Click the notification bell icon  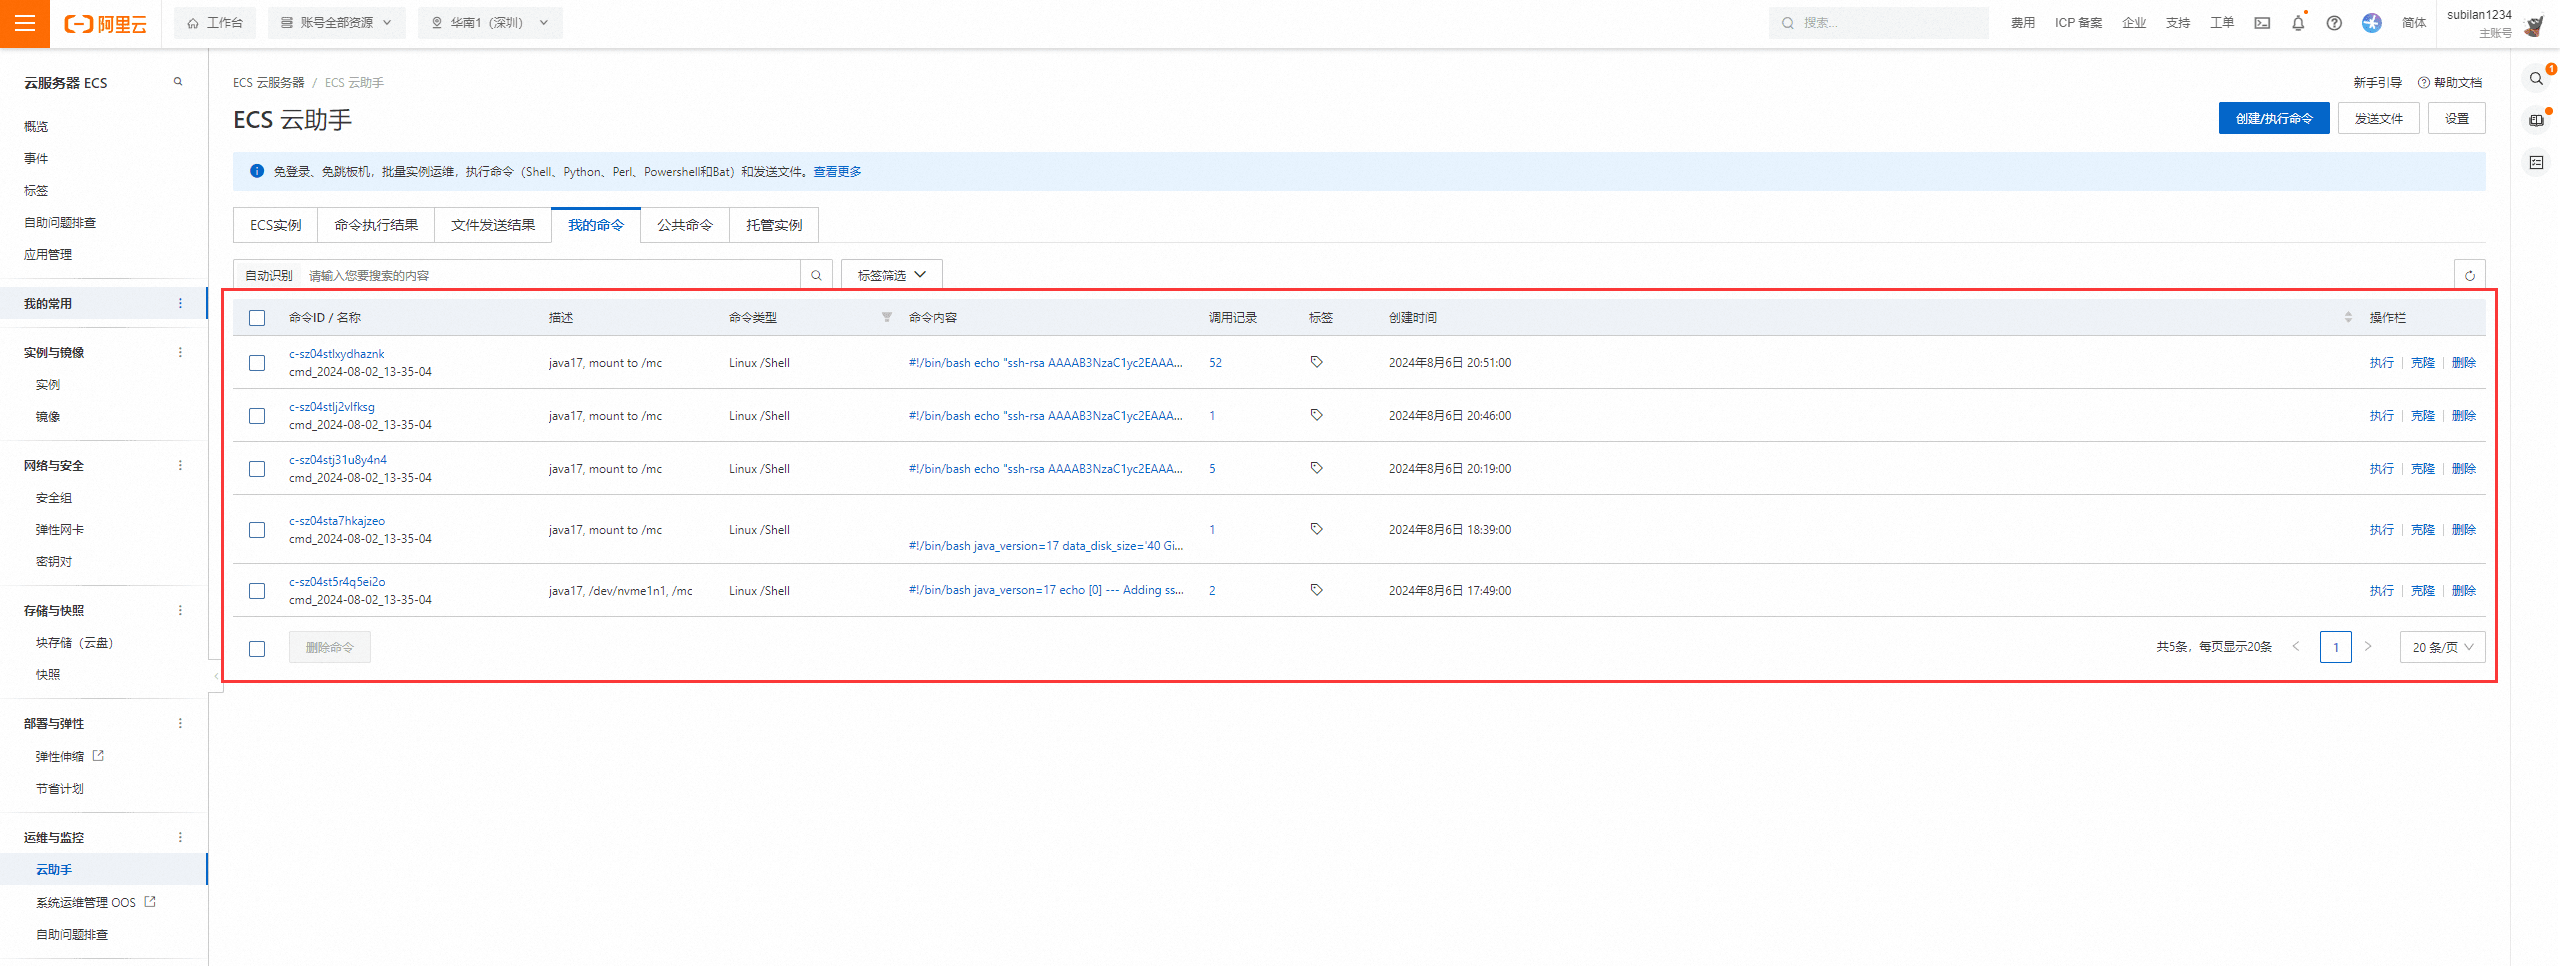coord(2298,23)
